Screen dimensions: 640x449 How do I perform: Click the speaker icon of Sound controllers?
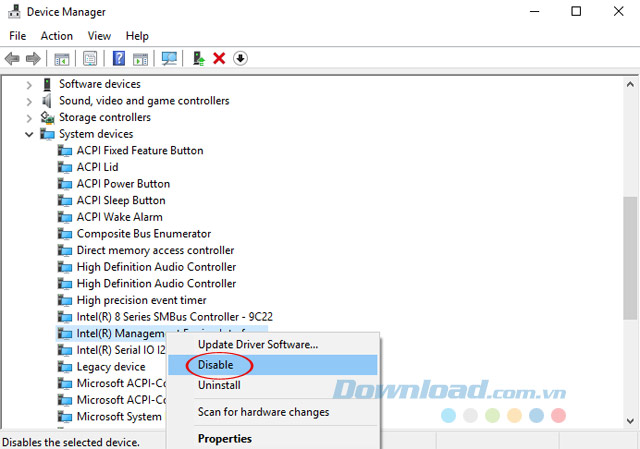[47, 100]
